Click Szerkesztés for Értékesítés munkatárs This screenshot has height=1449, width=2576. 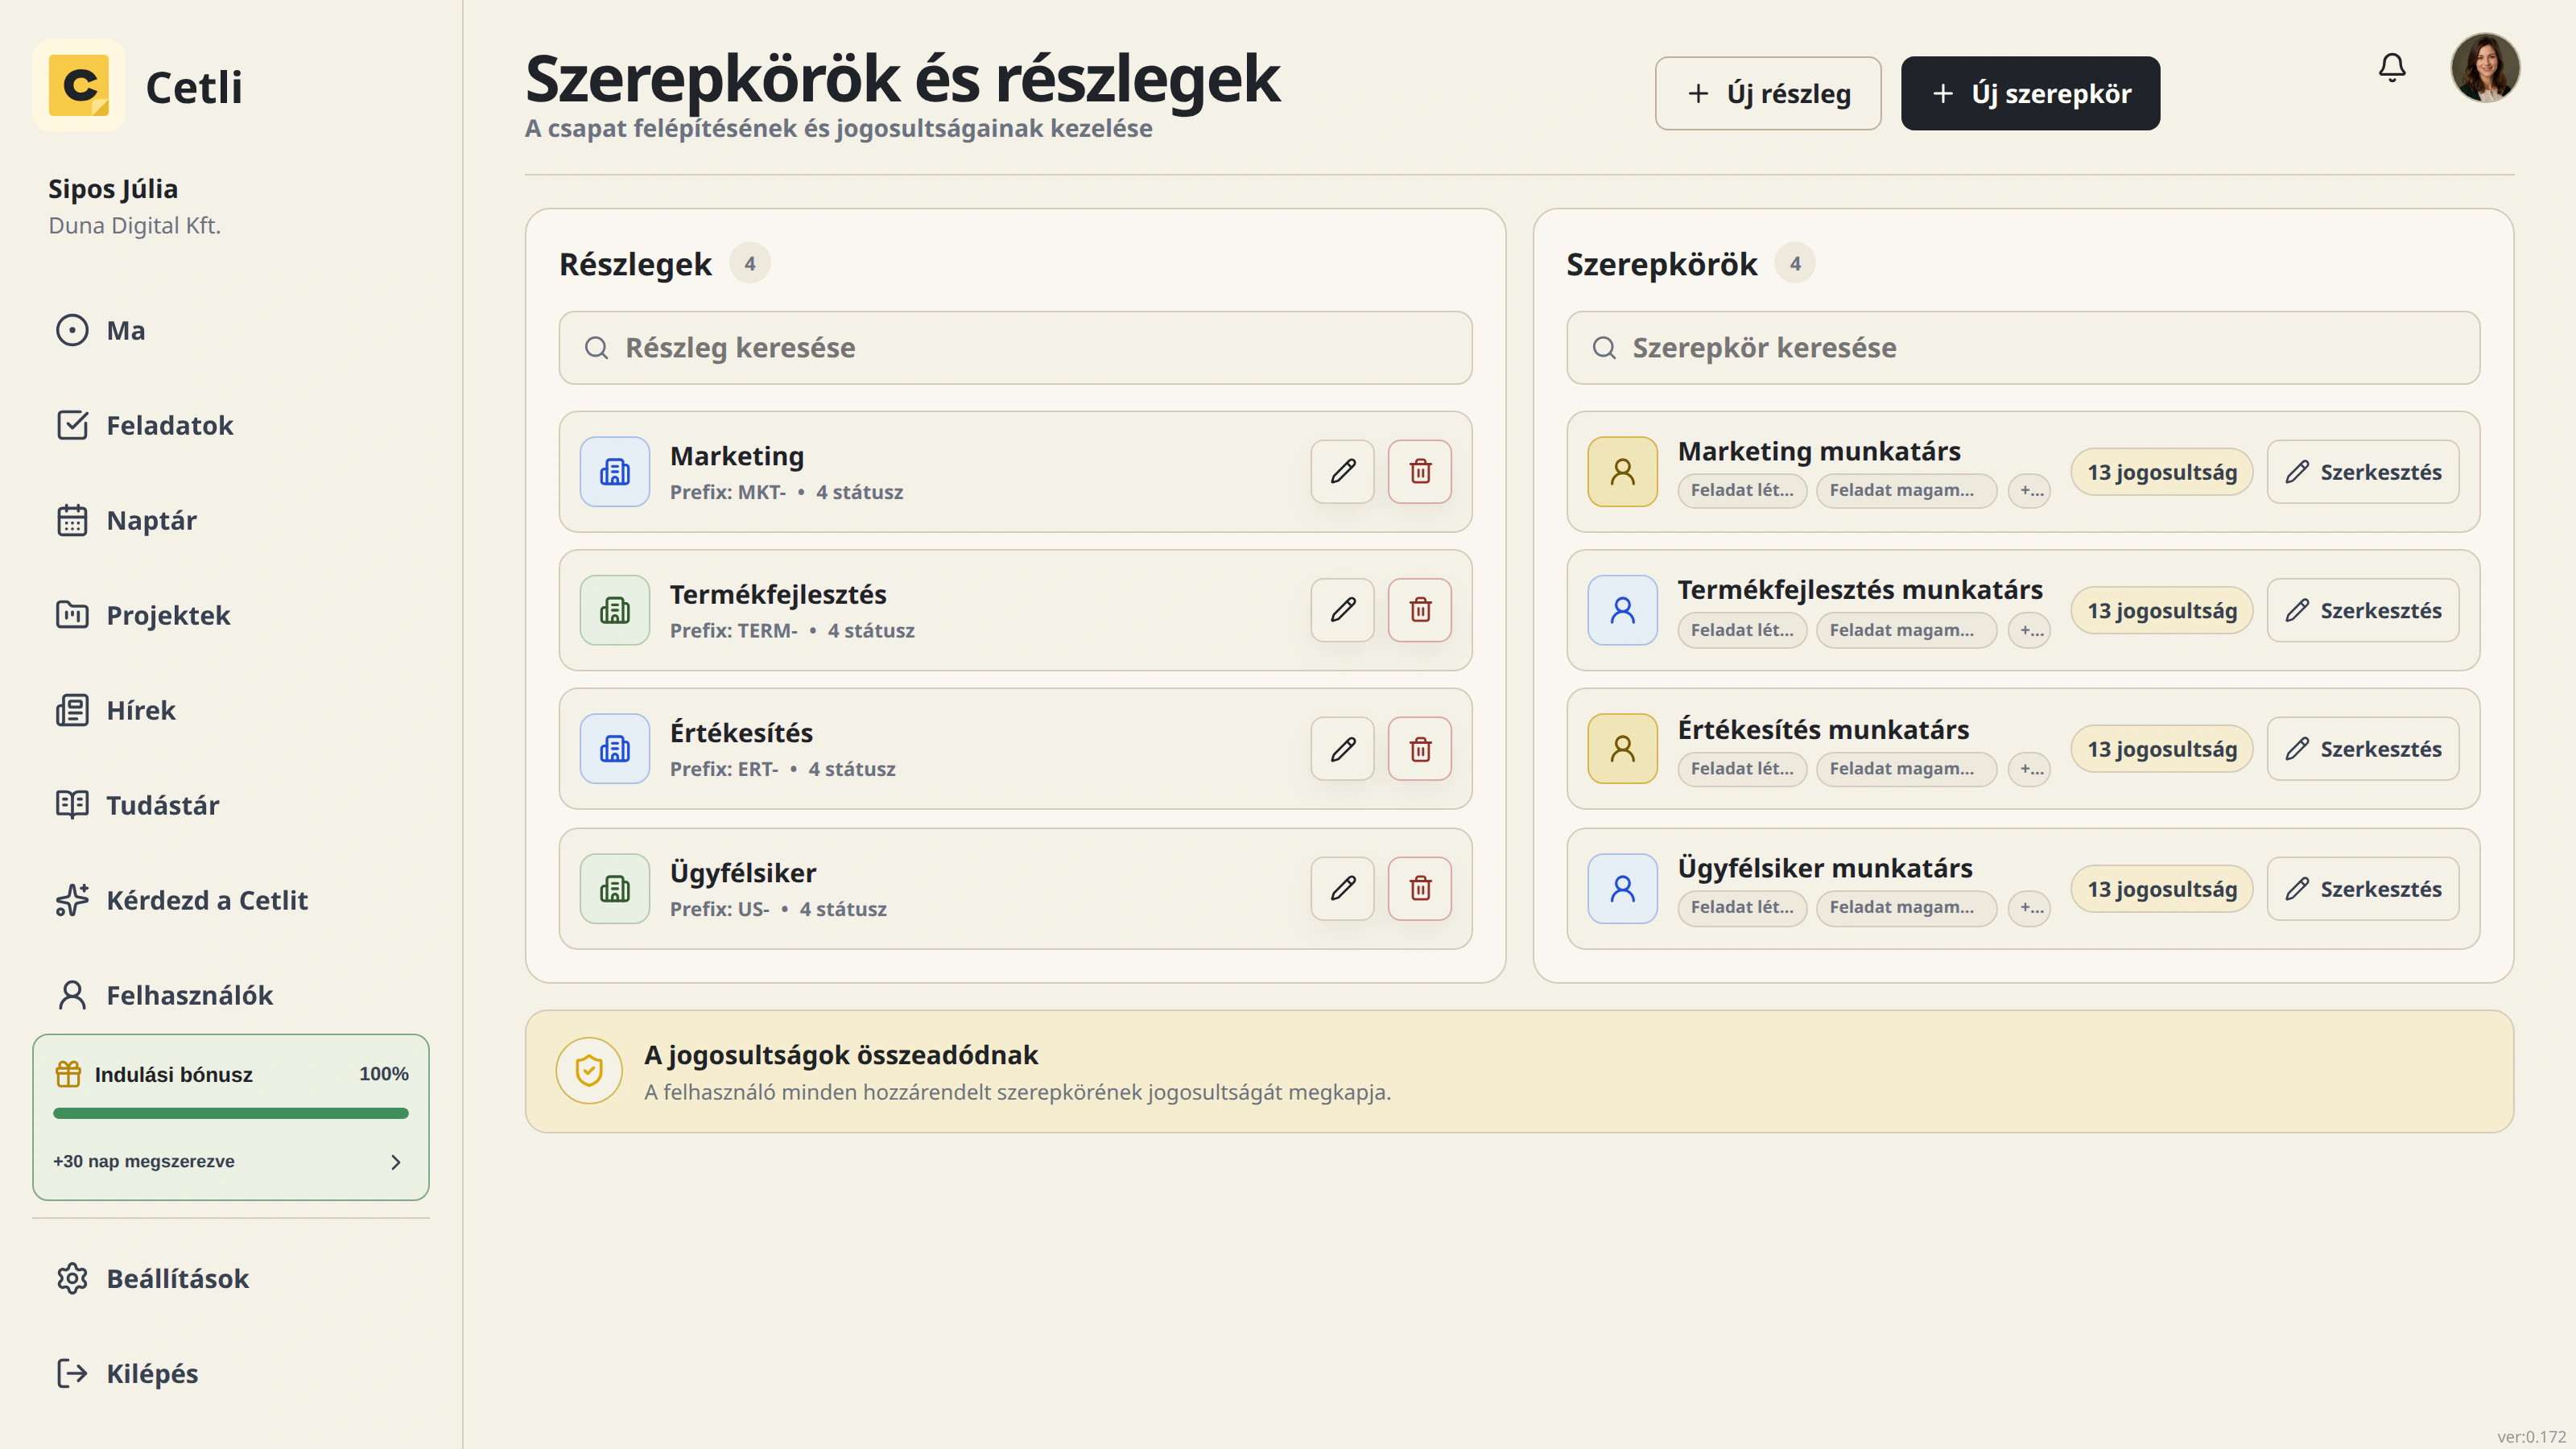coord(2363,749)
